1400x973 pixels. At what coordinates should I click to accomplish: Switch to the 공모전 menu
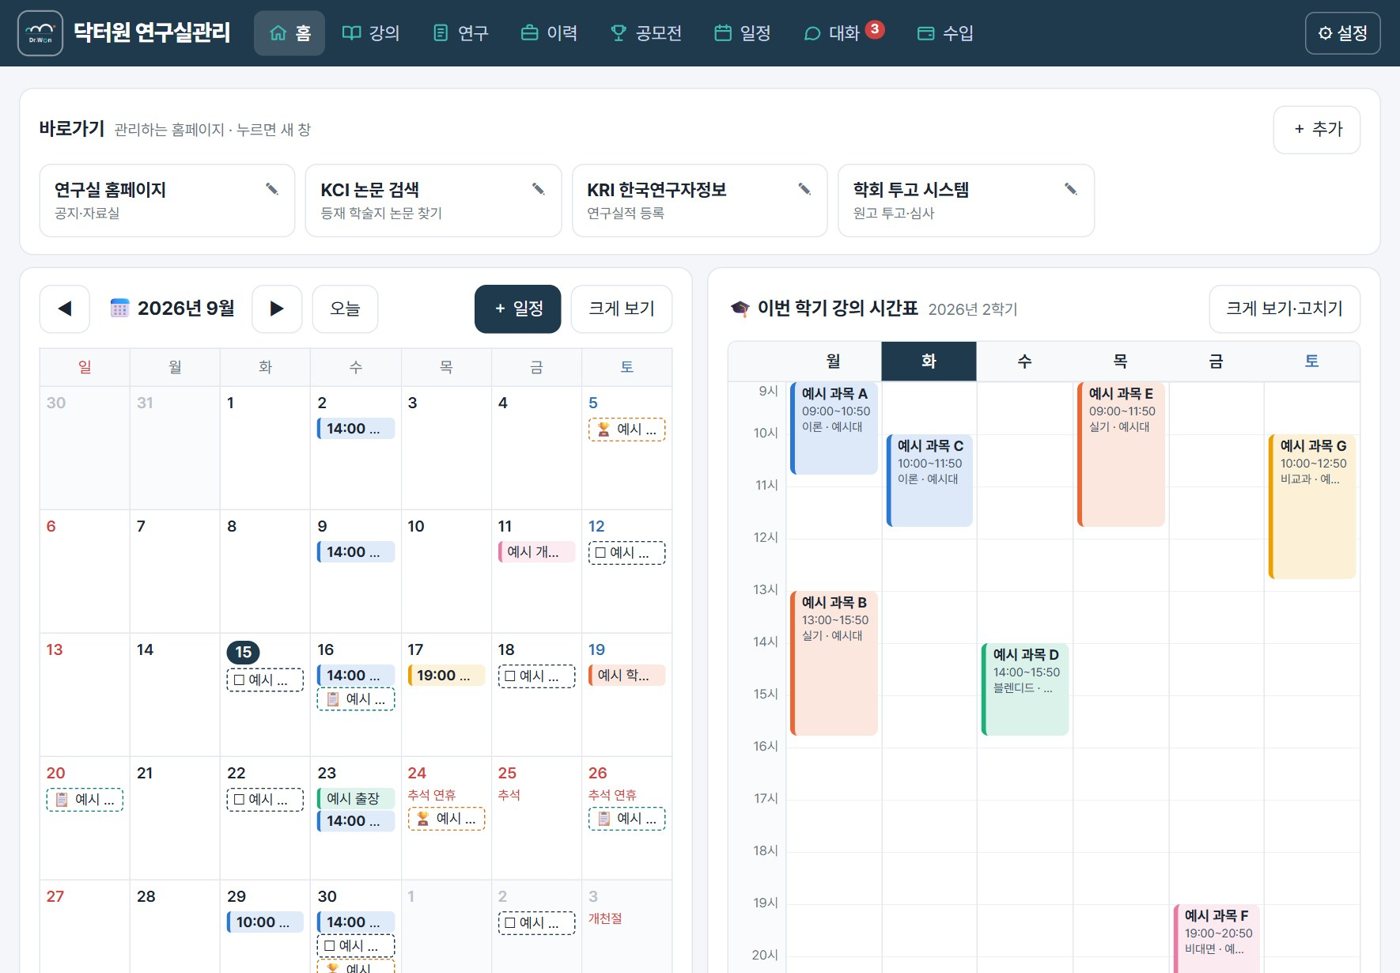(646, 33)
